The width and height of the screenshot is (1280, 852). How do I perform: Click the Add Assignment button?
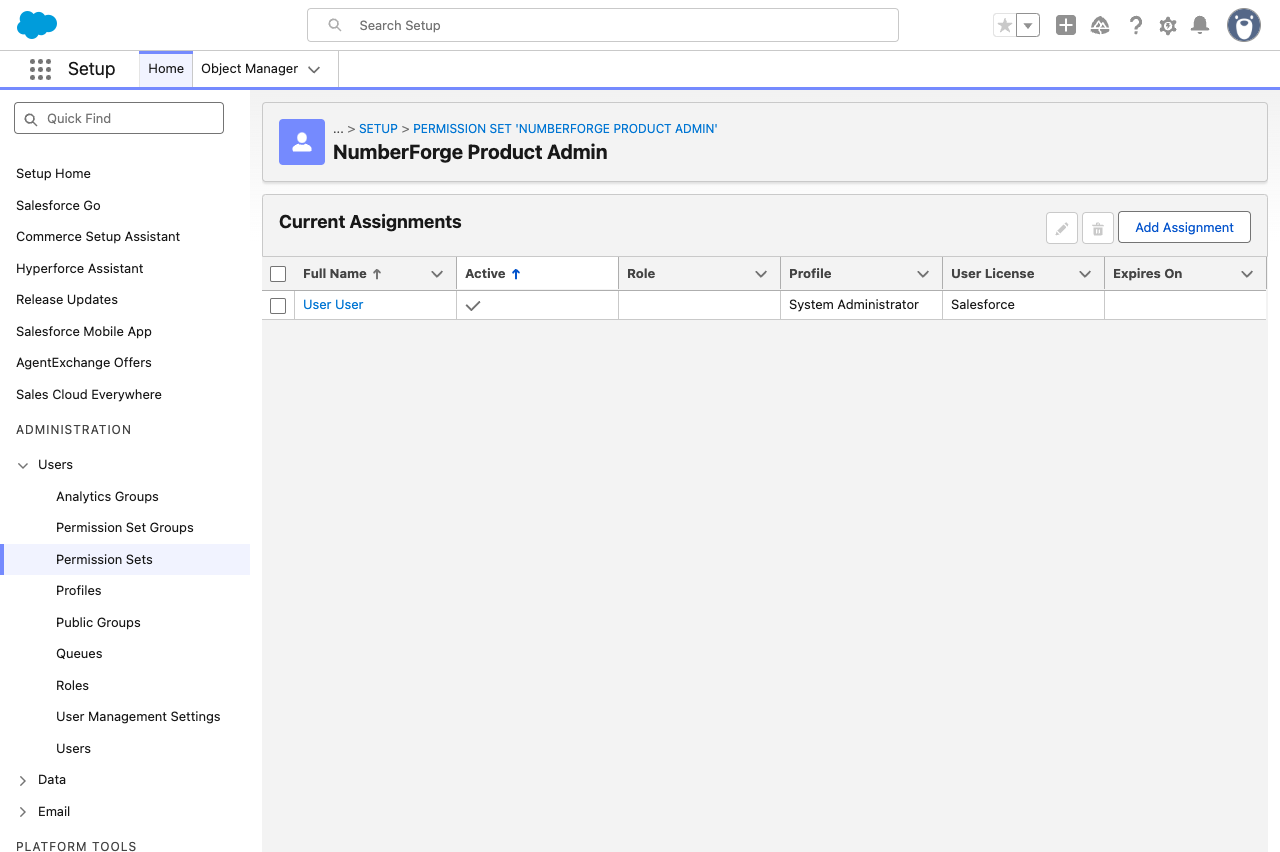(x=1184, y=228)
